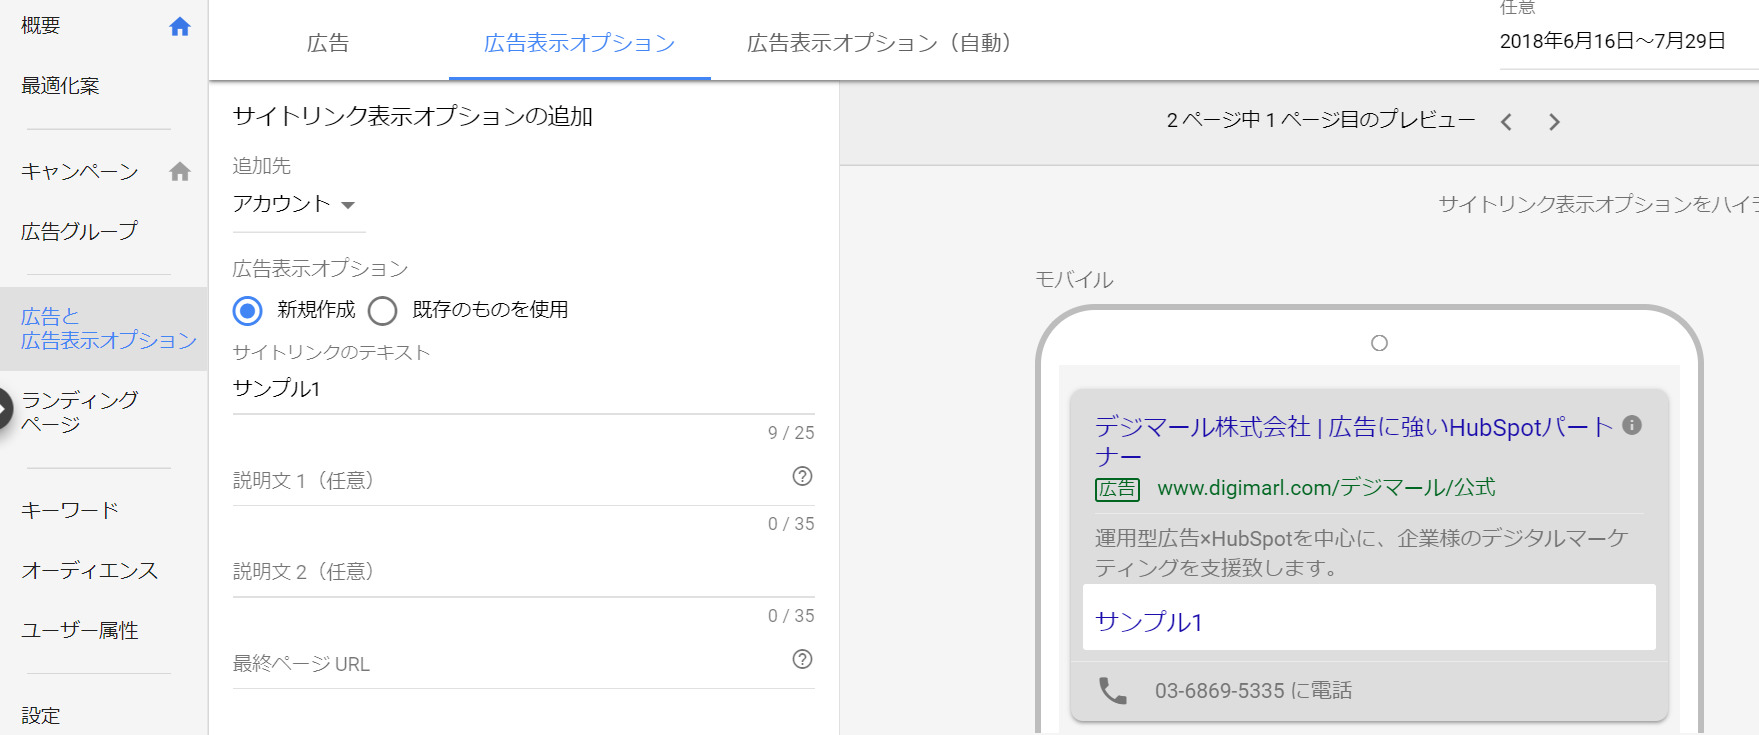Screen dimensions: 1759x735
Task: Open help icon for 説明文 1
Action: tap(802, 476)
